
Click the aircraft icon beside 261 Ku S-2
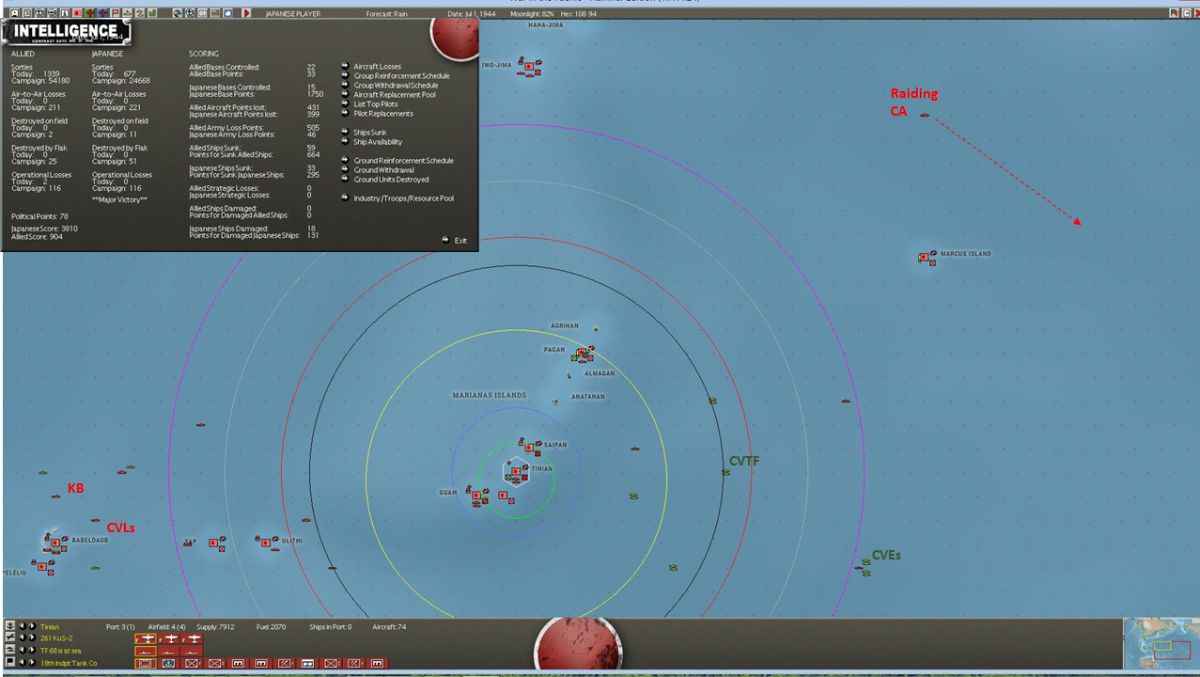click(10, 638)
